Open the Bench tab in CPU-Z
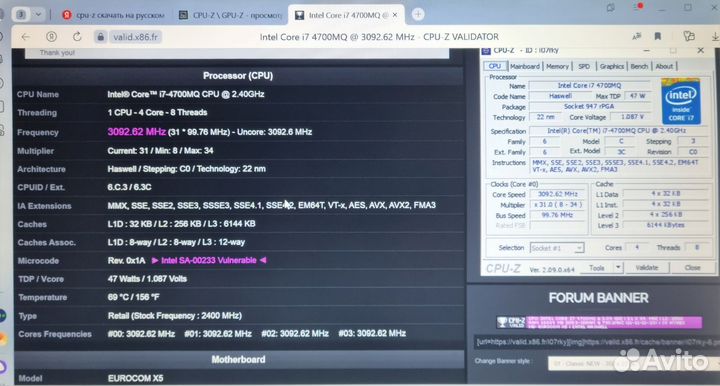Image resolution: width=720 pixels, height=386 pixels. [x=639, y=67]
